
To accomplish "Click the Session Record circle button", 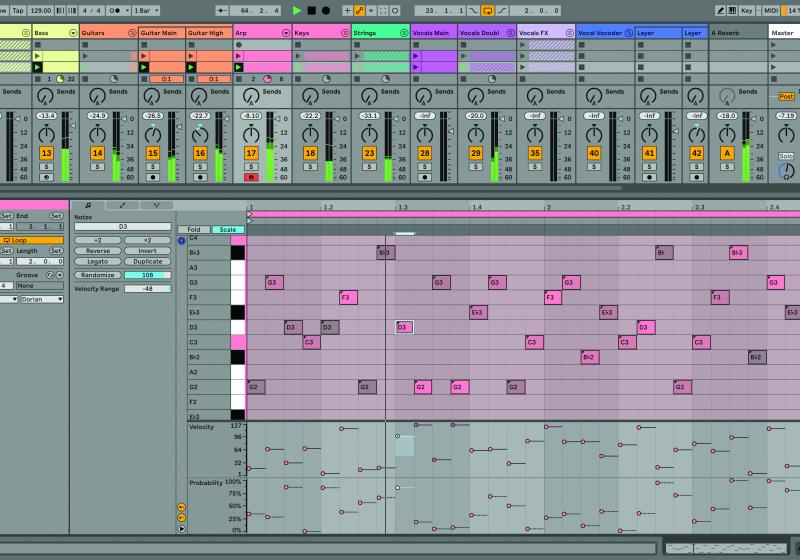I will [x=395, y=10].
